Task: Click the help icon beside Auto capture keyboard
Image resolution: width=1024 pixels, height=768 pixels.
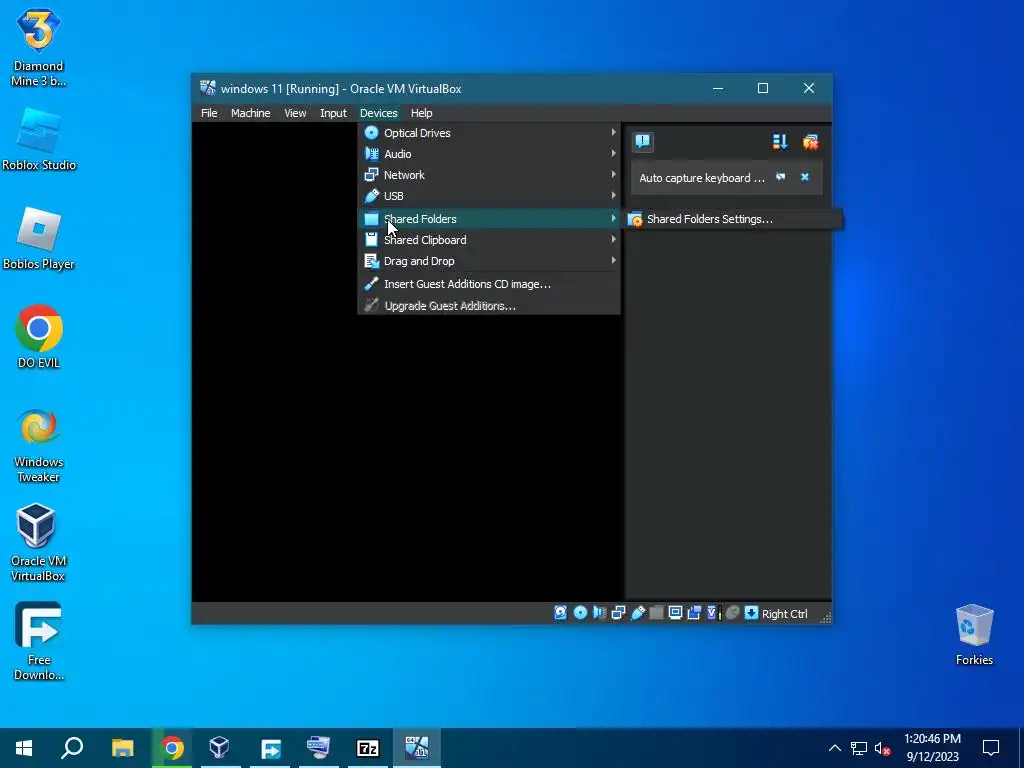Action: point(780,177)
